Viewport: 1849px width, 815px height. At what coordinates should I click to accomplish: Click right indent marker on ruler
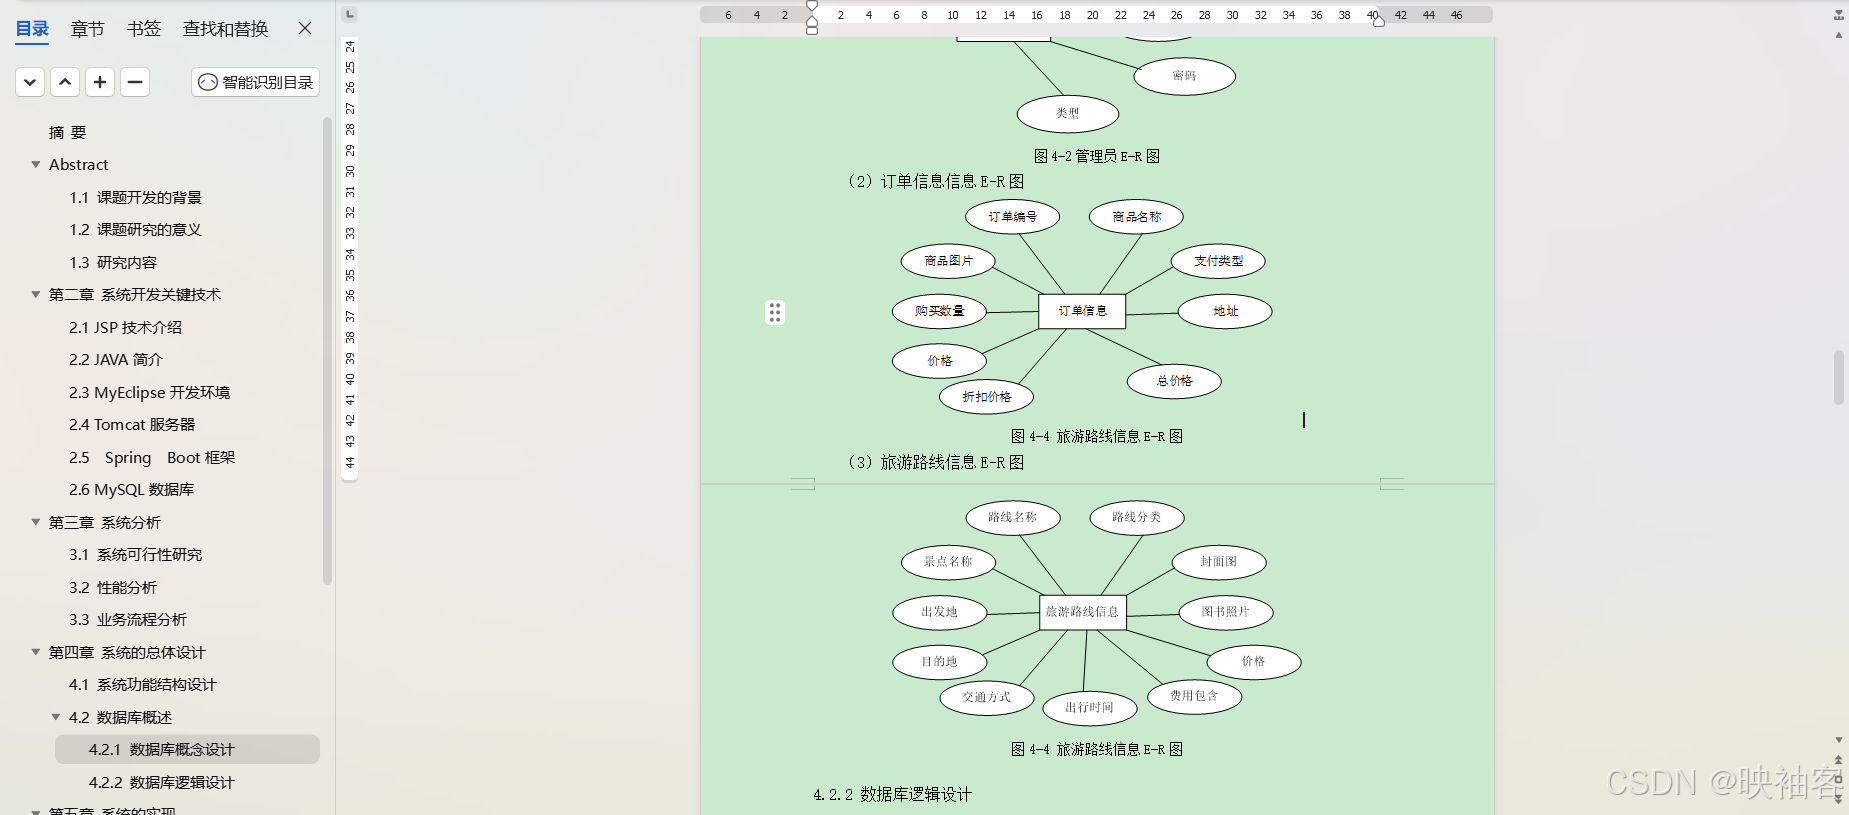[1379, 21]
